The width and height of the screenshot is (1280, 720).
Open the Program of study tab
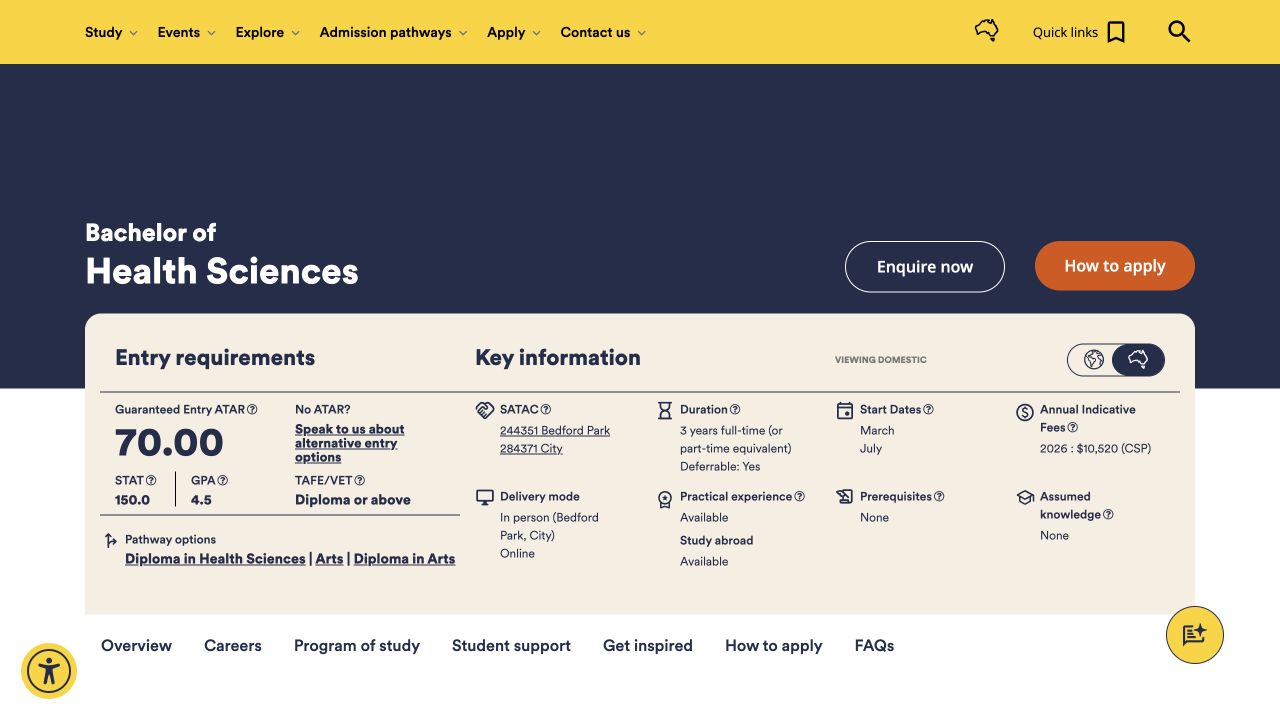point(357,646)
